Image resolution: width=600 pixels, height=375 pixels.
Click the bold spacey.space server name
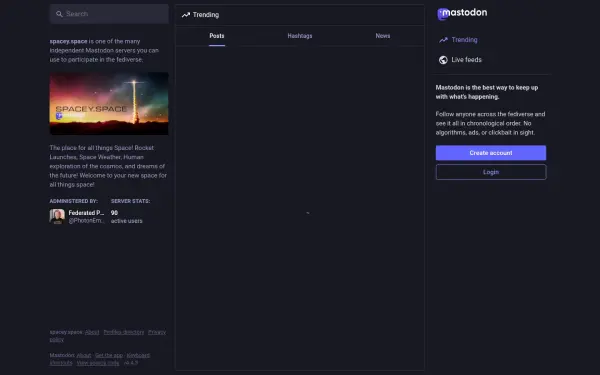coord(68,41)
